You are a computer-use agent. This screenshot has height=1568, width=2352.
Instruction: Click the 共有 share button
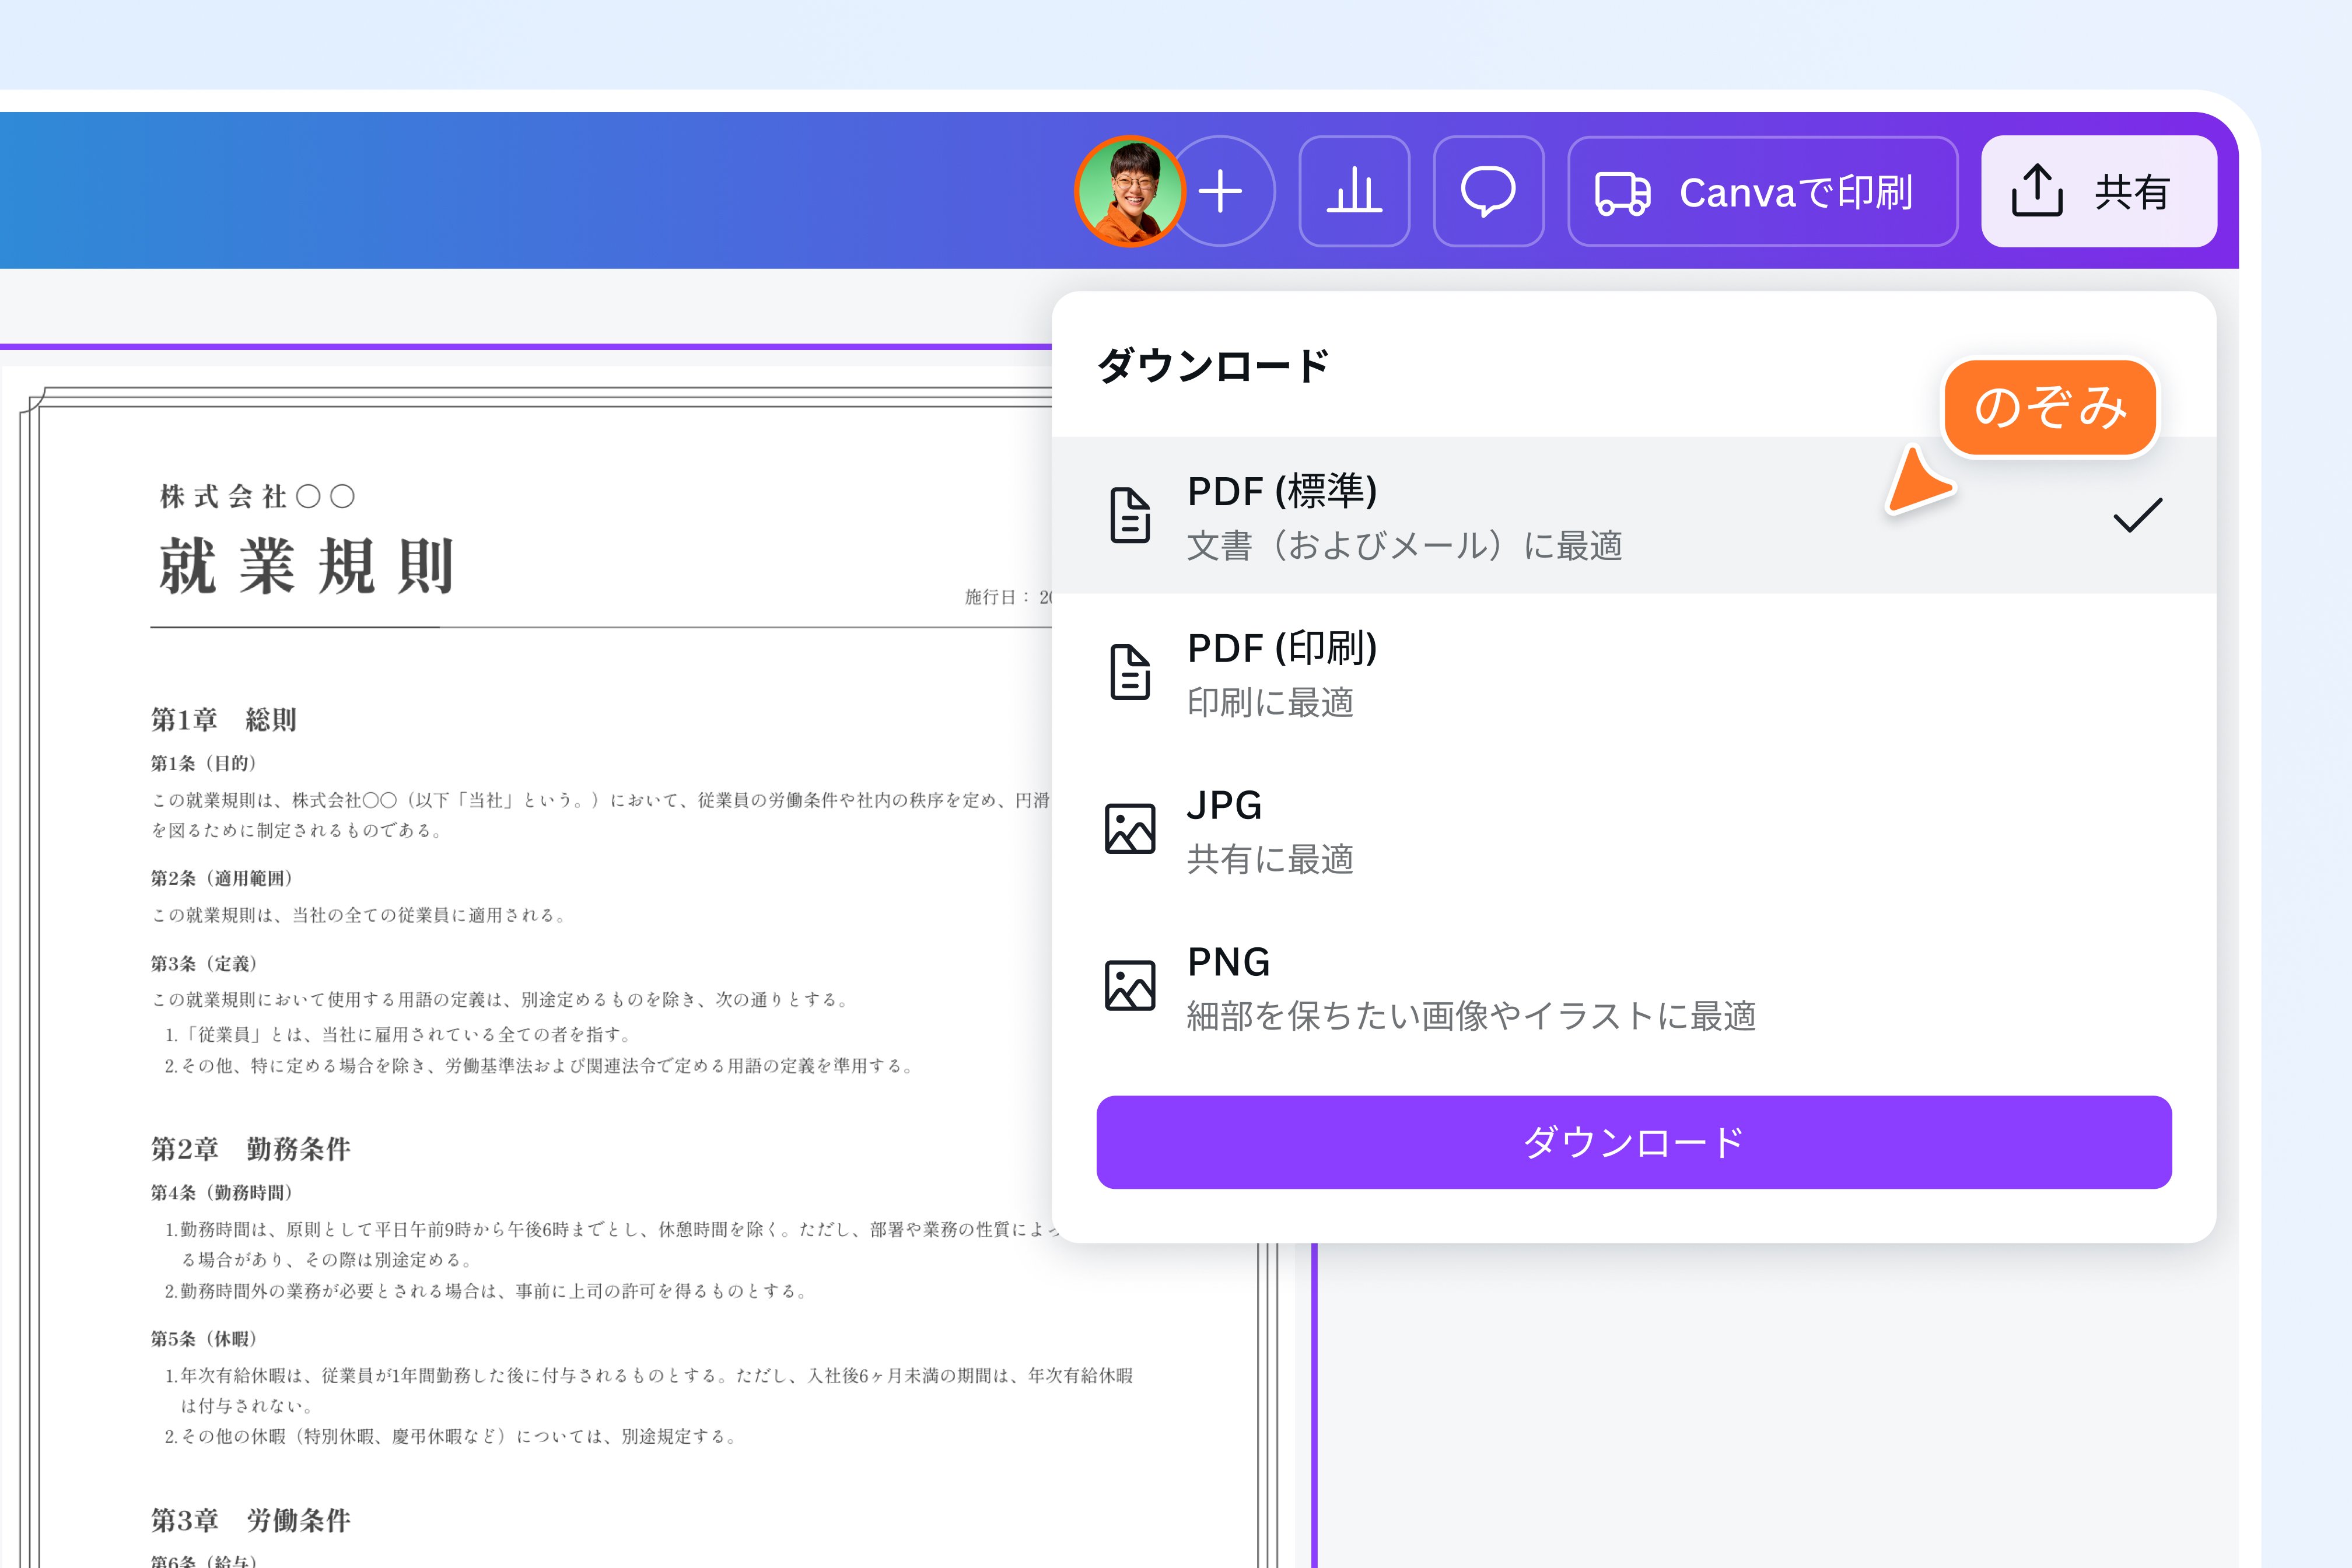click(x=2099, y=191)
